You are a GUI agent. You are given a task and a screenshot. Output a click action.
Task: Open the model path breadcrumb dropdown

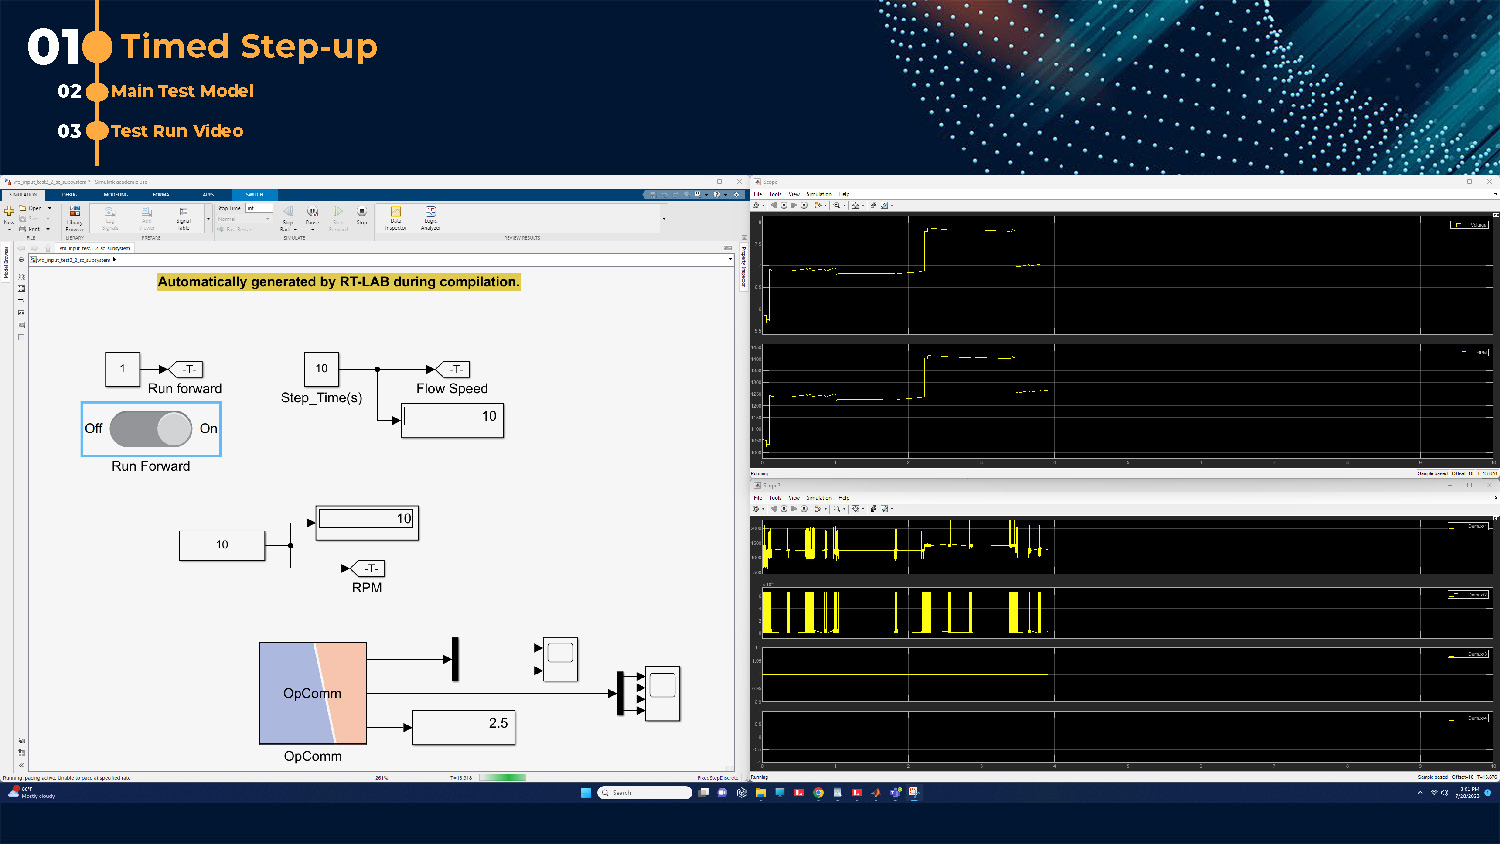click(x=730, y=259)
